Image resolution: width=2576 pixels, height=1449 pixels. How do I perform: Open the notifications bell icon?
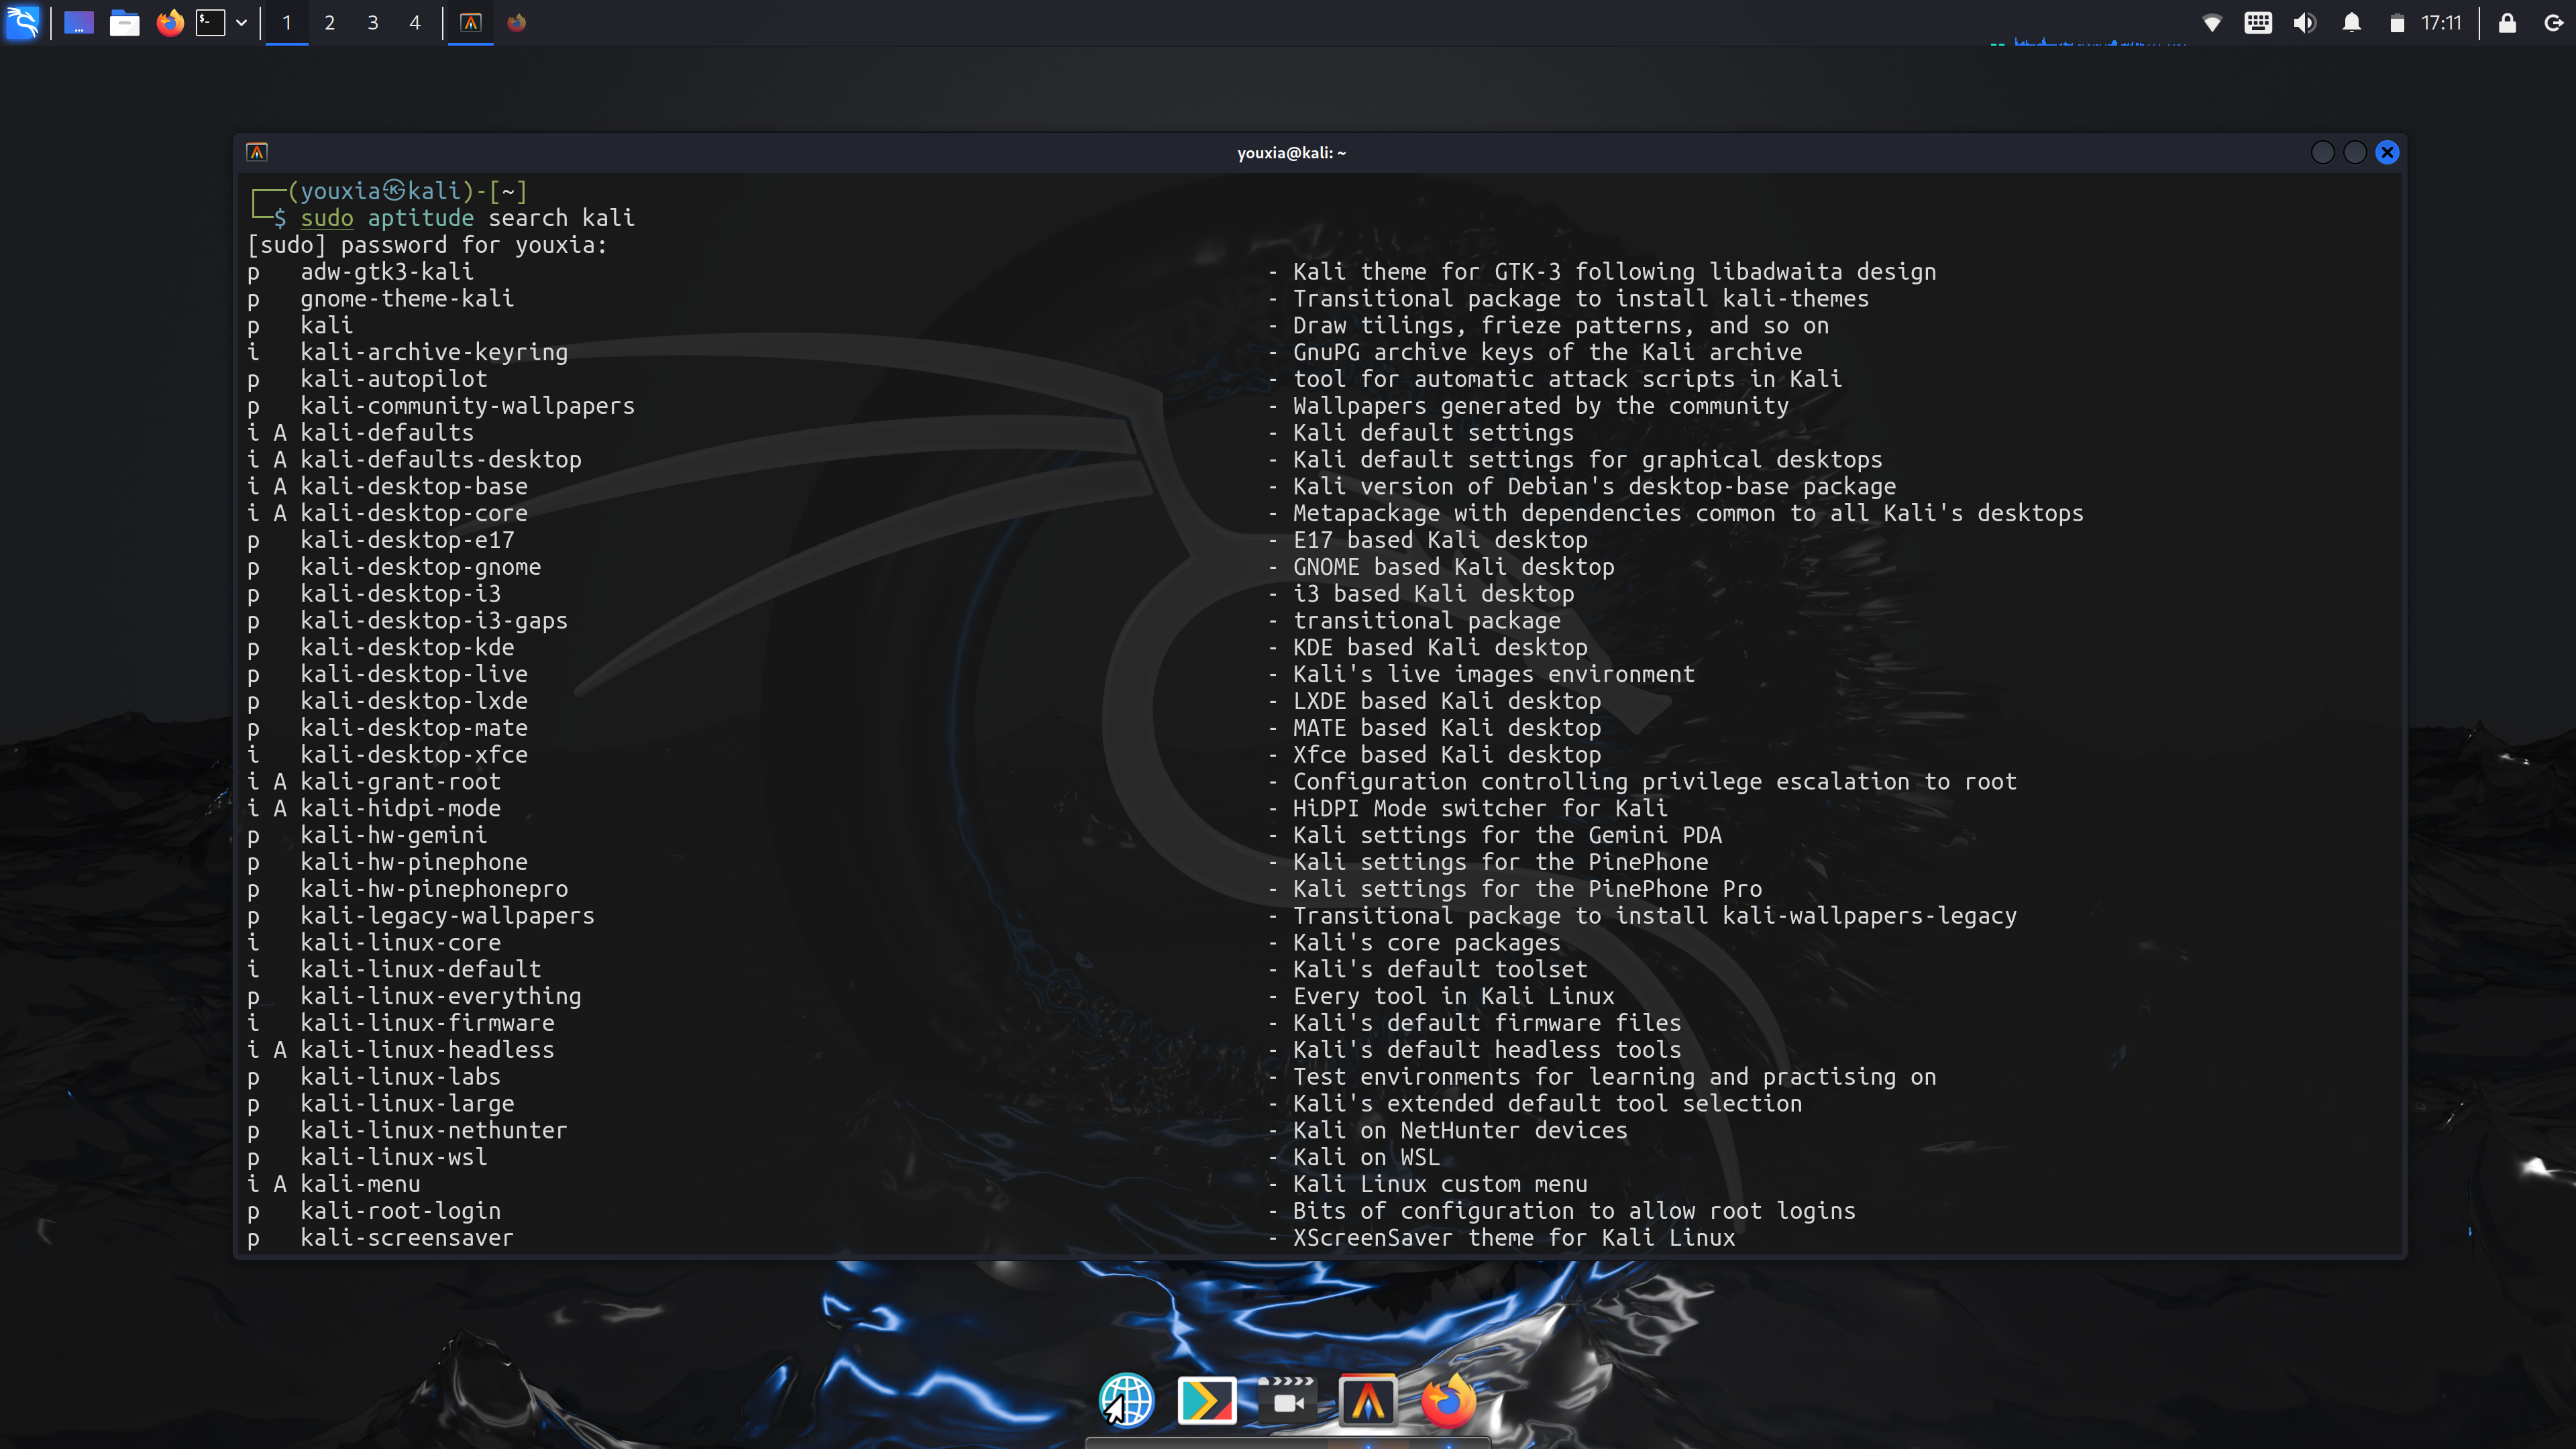click(x=2352, y=22)
